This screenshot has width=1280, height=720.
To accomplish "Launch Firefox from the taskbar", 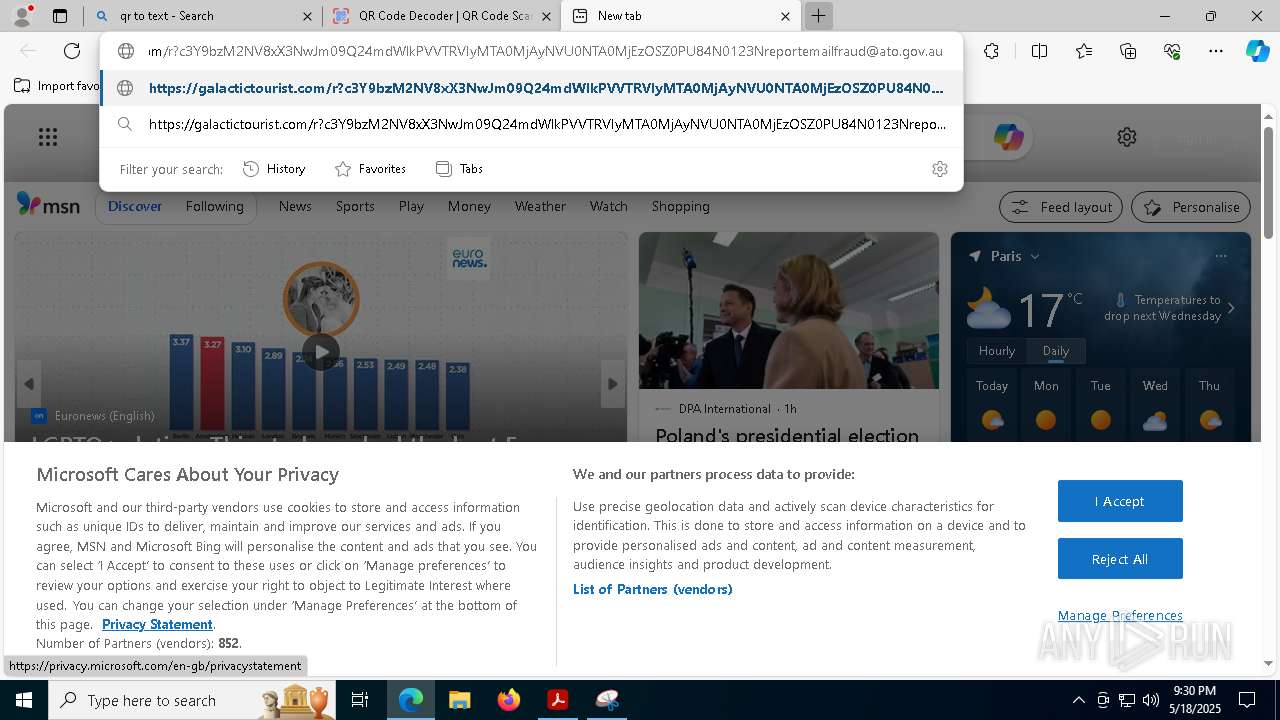I will click(509, 700).
